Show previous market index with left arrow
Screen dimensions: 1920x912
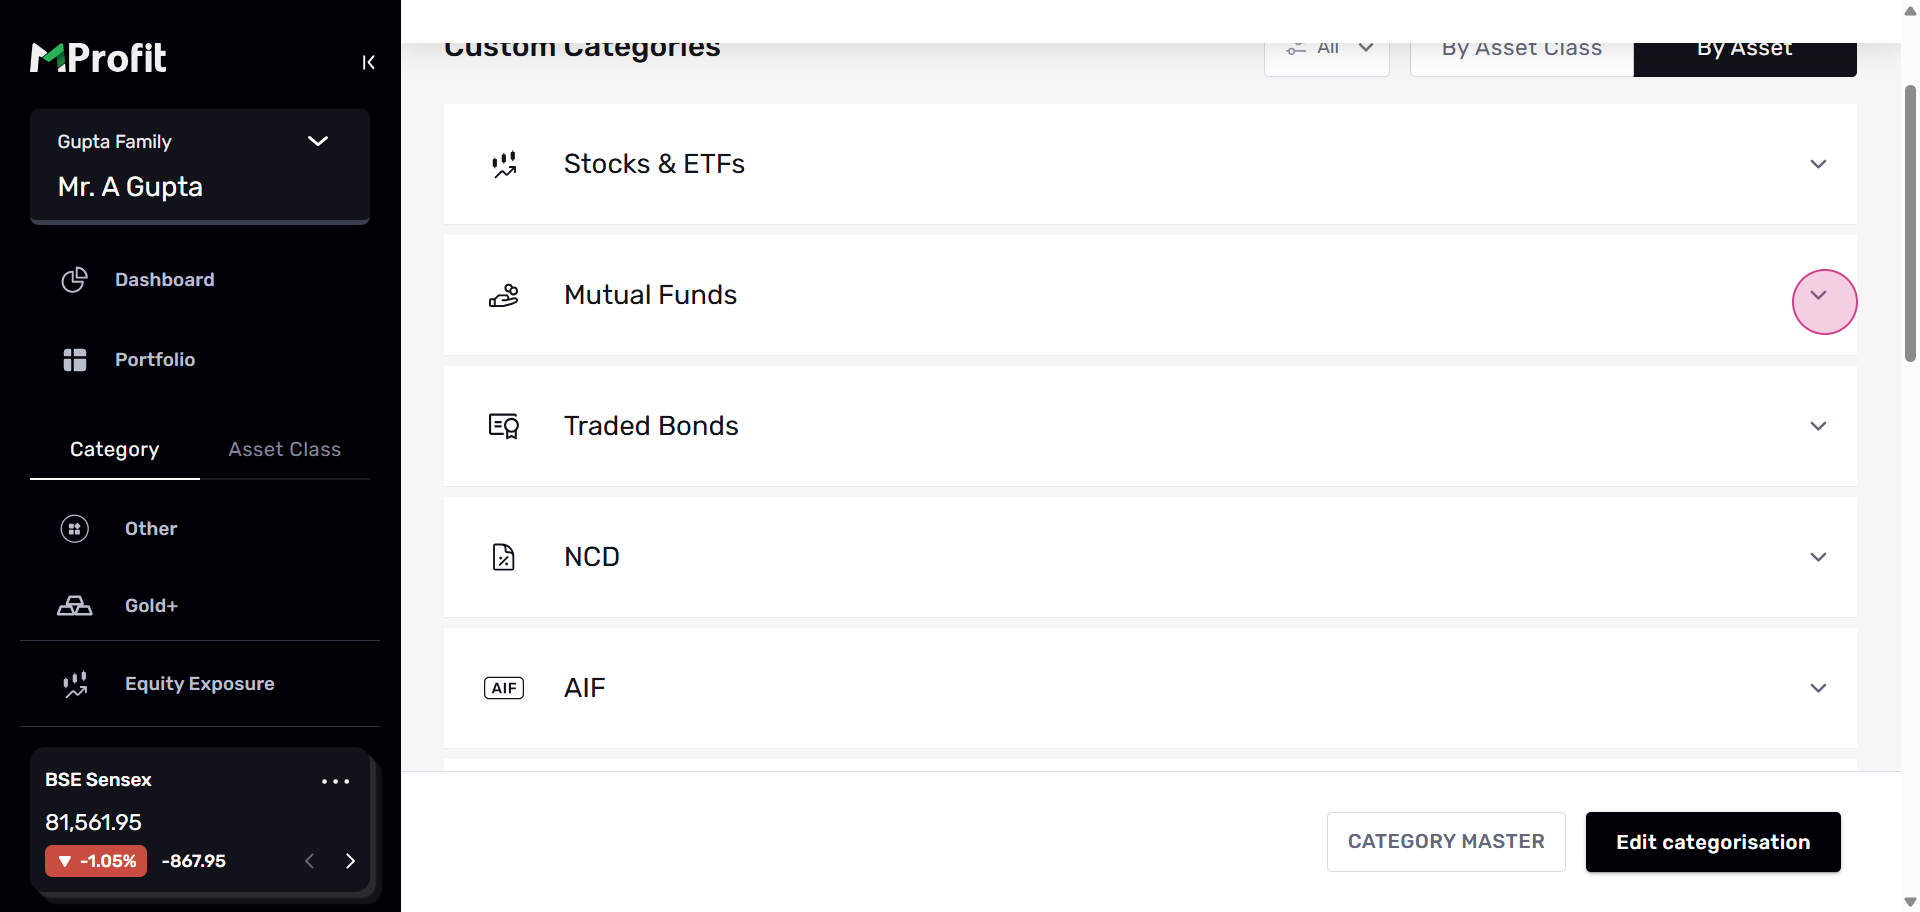point(310,861)
